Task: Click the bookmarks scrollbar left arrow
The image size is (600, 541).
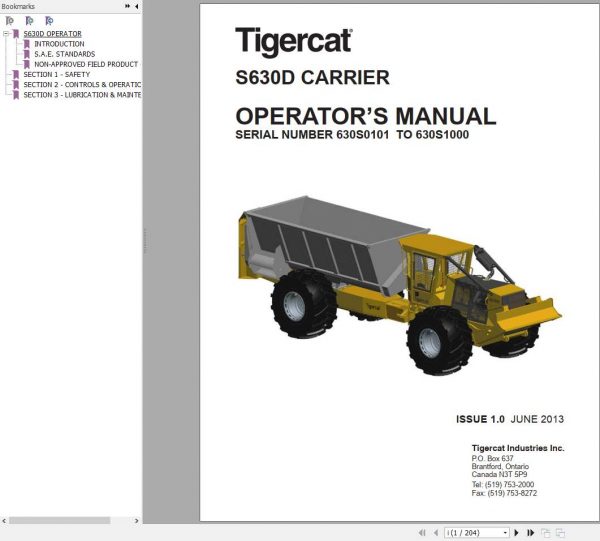Action: [4, 521]
